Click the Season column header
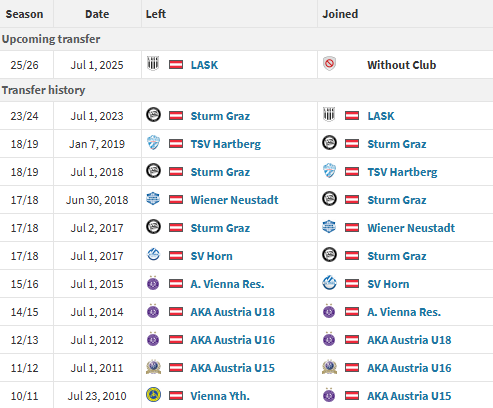The width and height of the screenshot is (493, 408). coord(24,14)
